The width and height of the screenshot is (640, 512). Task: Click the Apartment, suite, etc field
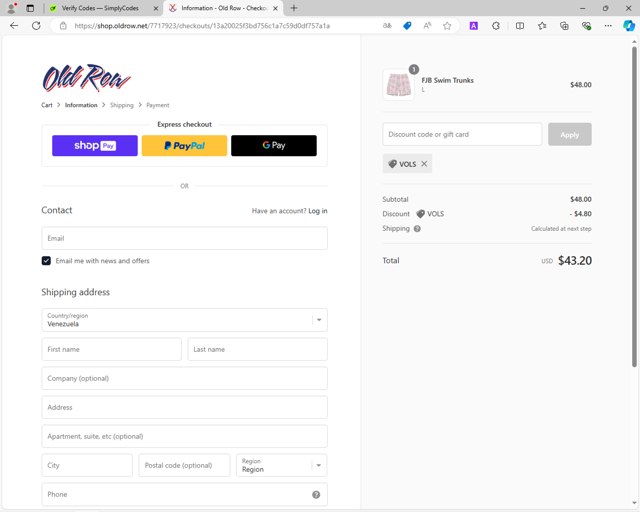[184, 436]
